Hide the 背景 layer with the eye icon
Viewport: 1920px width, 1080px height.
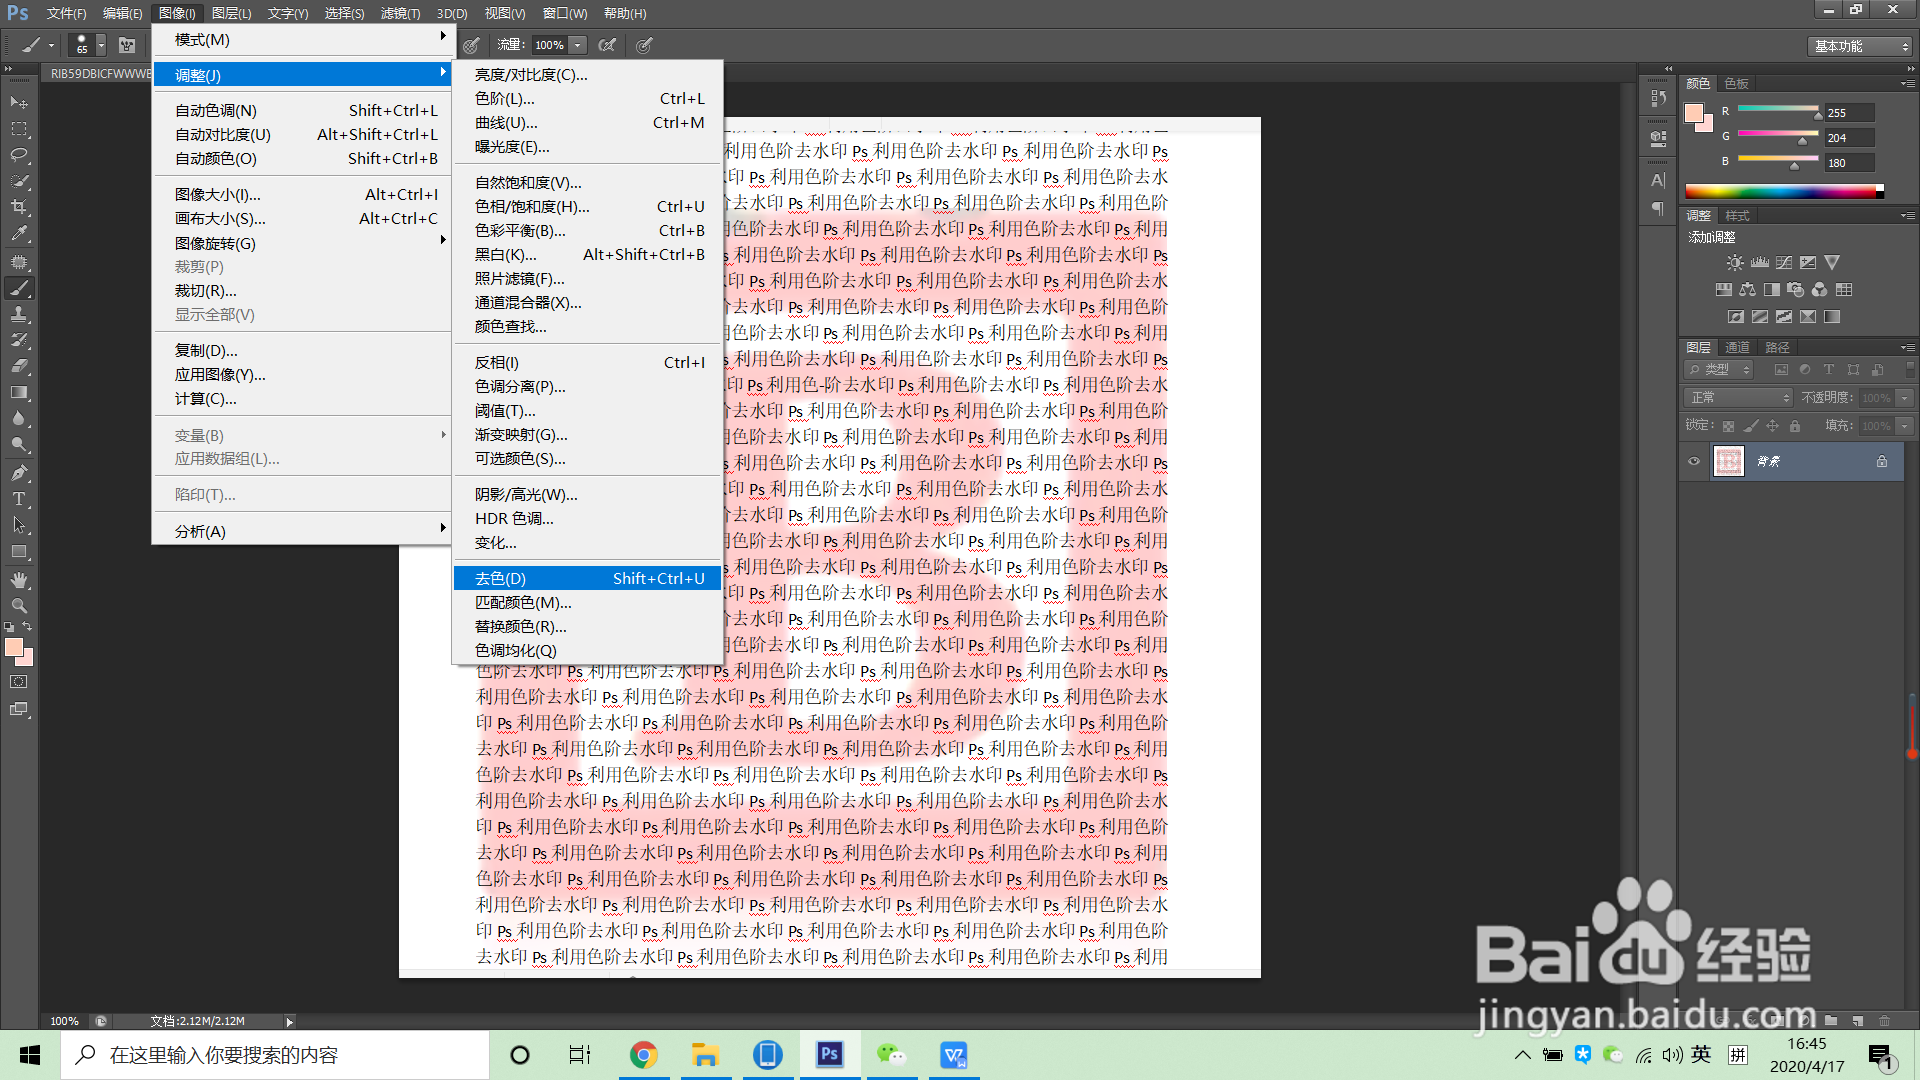pos(1694,461)
